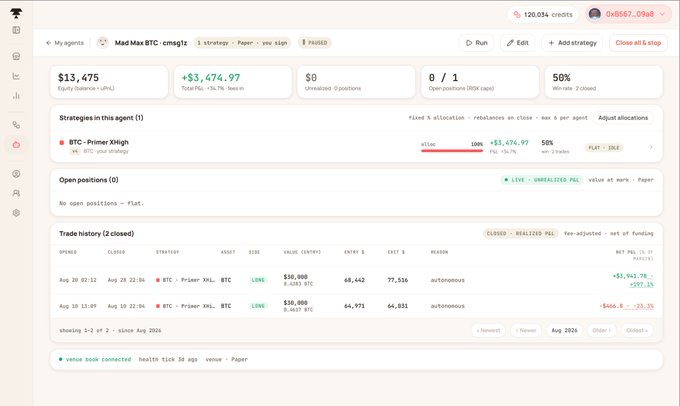
Task: Click the 64,971 entry price cell
Action: point(354,306)
